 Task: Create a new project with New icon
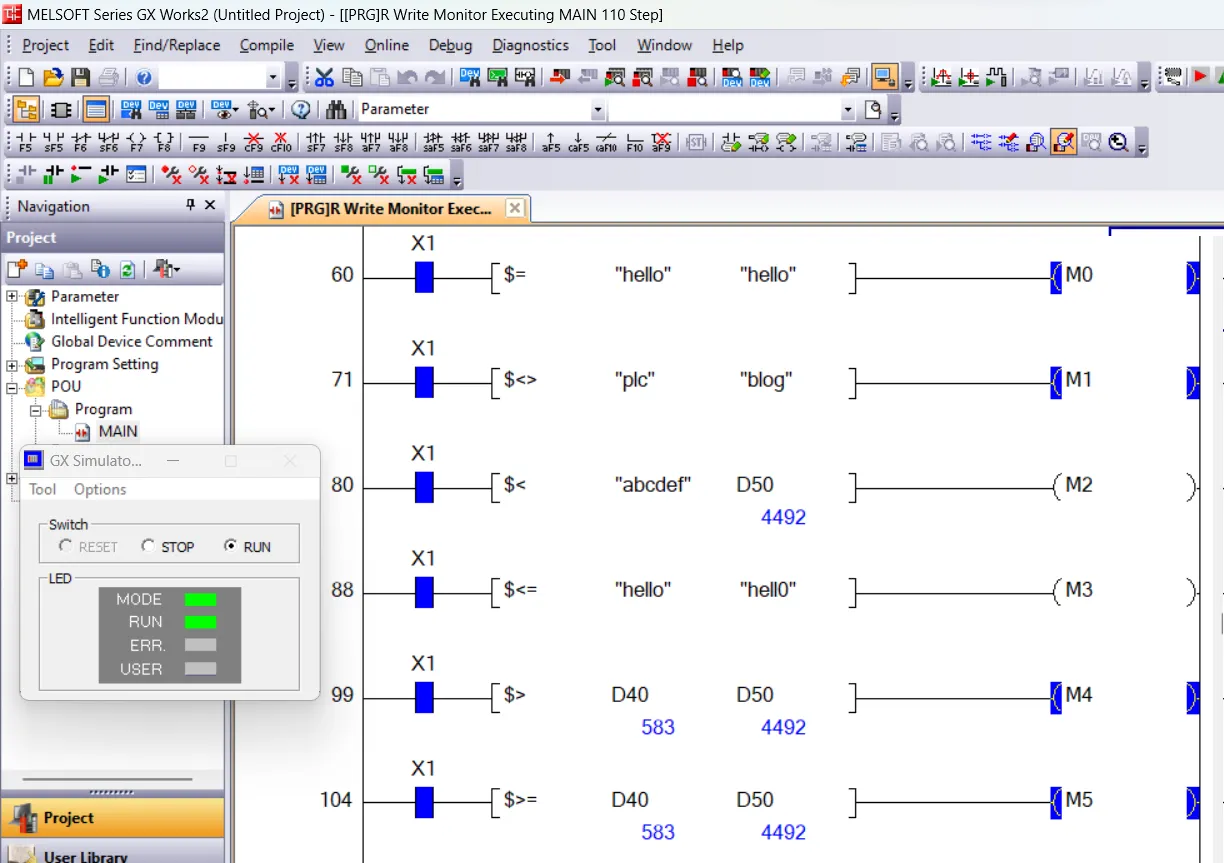click(26, 77)
